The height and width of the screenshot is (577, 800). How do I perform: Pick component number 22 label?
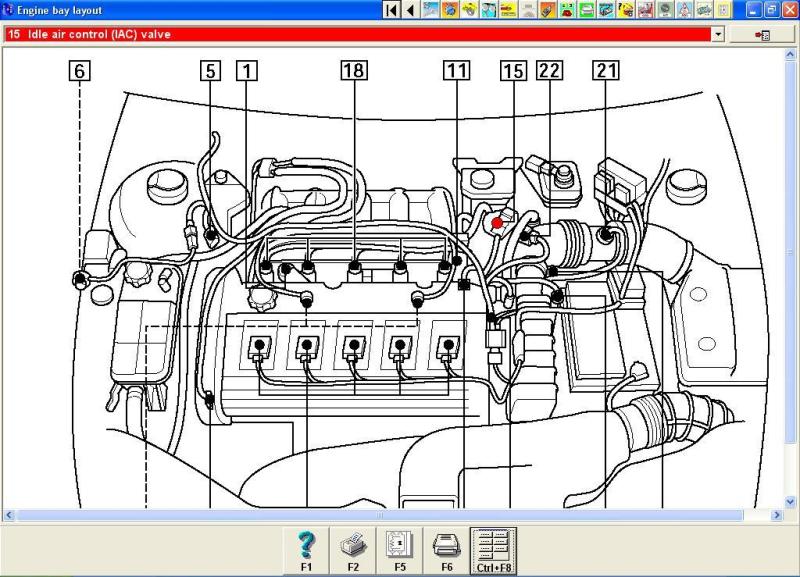549,70
